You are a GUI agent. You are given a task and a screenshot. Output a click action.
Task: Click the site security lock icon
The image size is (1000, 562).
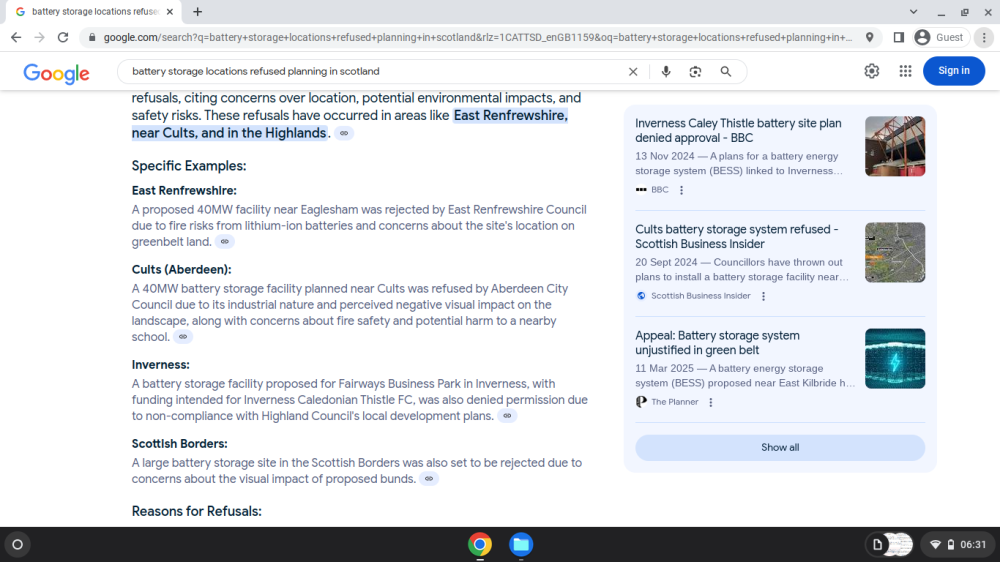point(92,38)
